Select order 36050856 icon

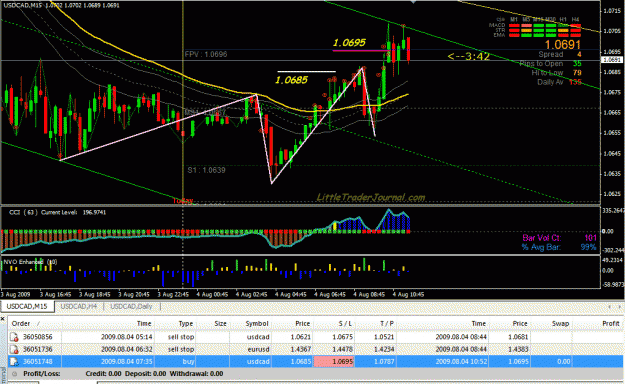tap(14, 337)
